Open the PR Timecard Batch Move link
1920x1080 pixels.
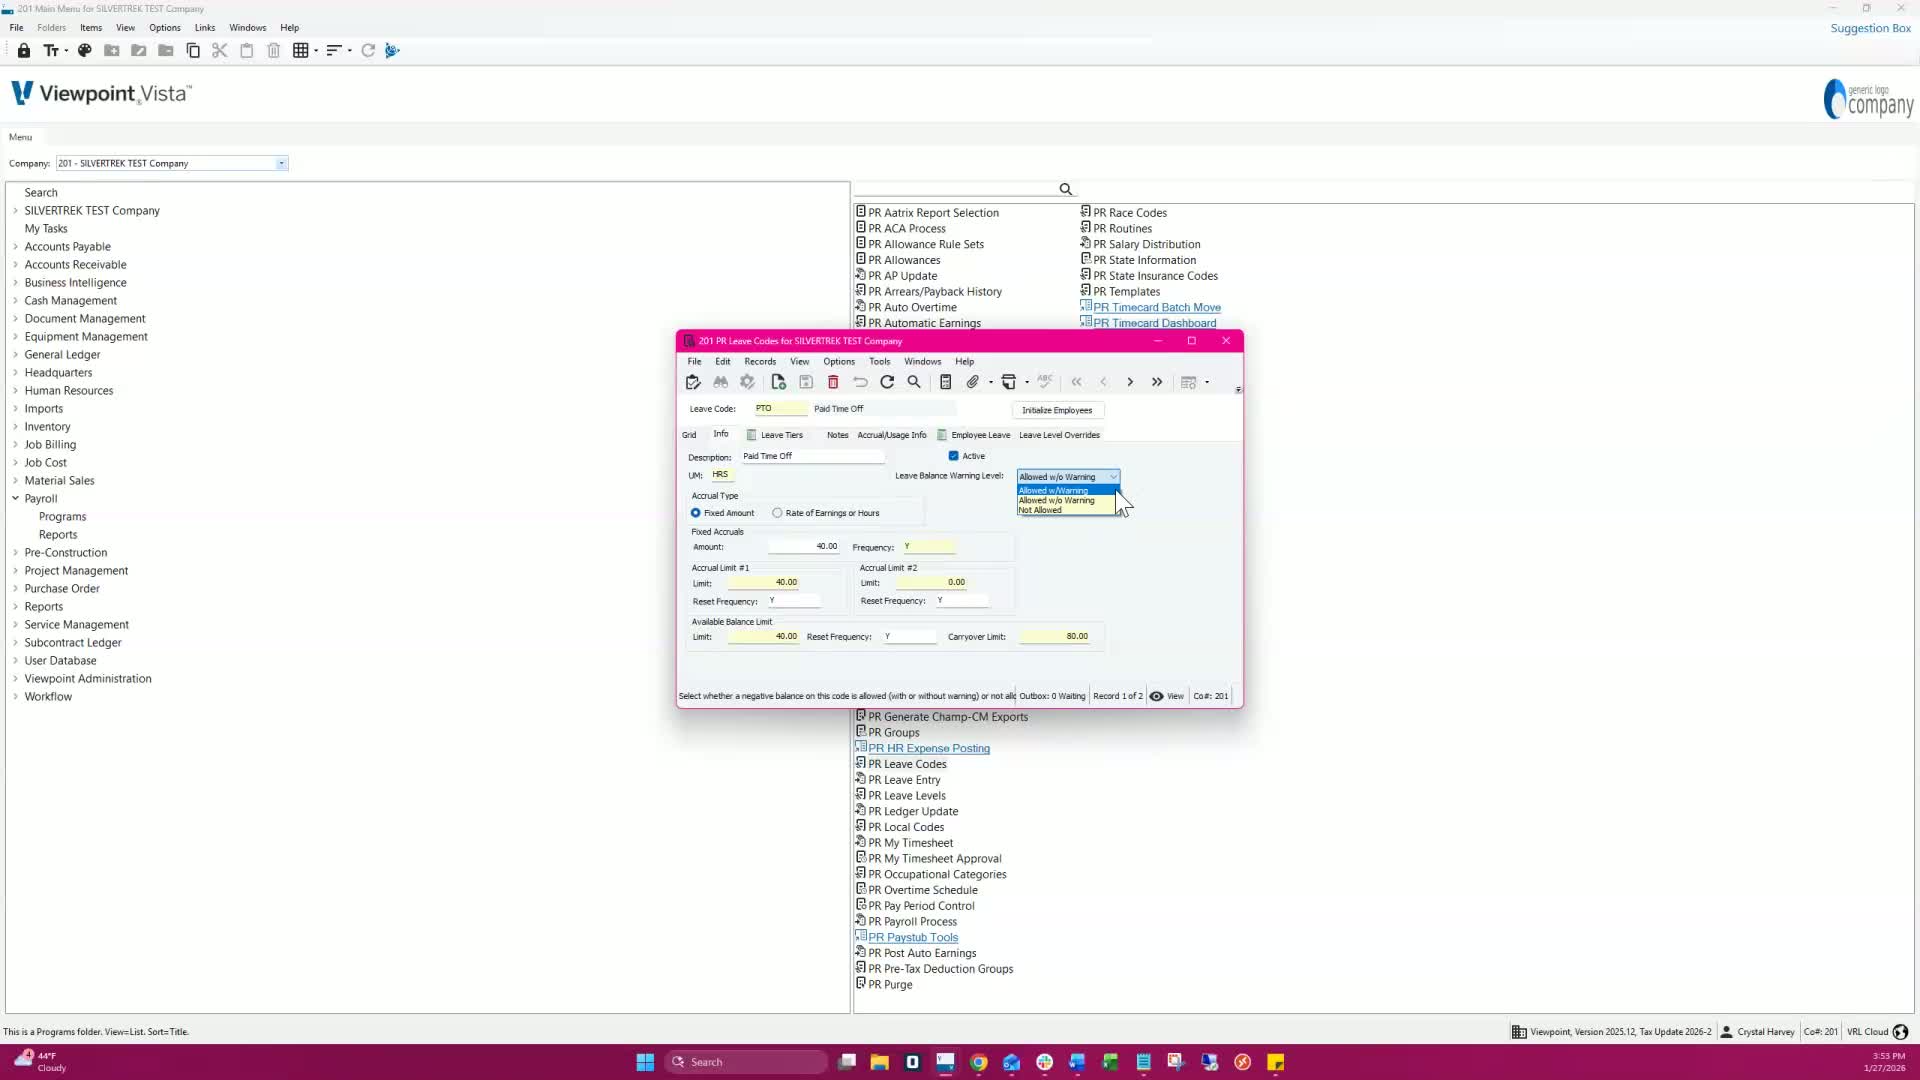[1156, 308]
